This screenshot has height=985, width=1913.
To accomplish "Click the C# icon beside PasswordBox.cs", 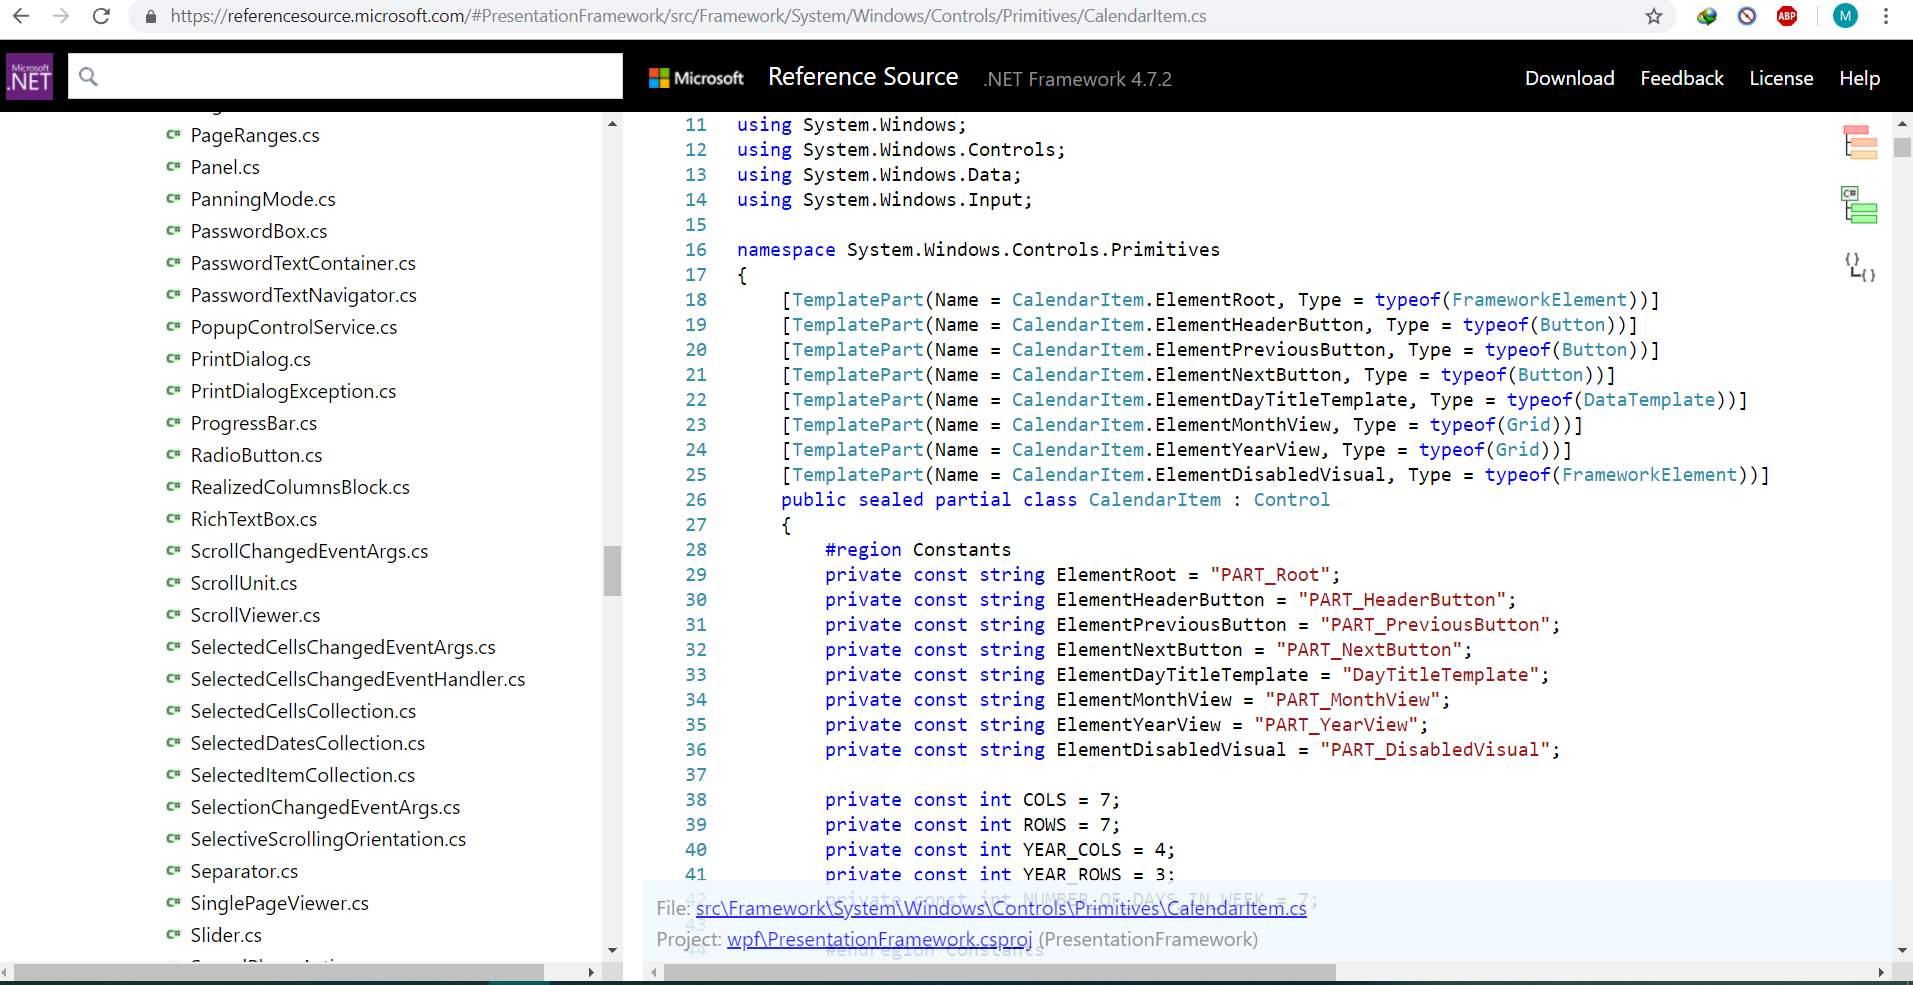I will tap(173, 230).
